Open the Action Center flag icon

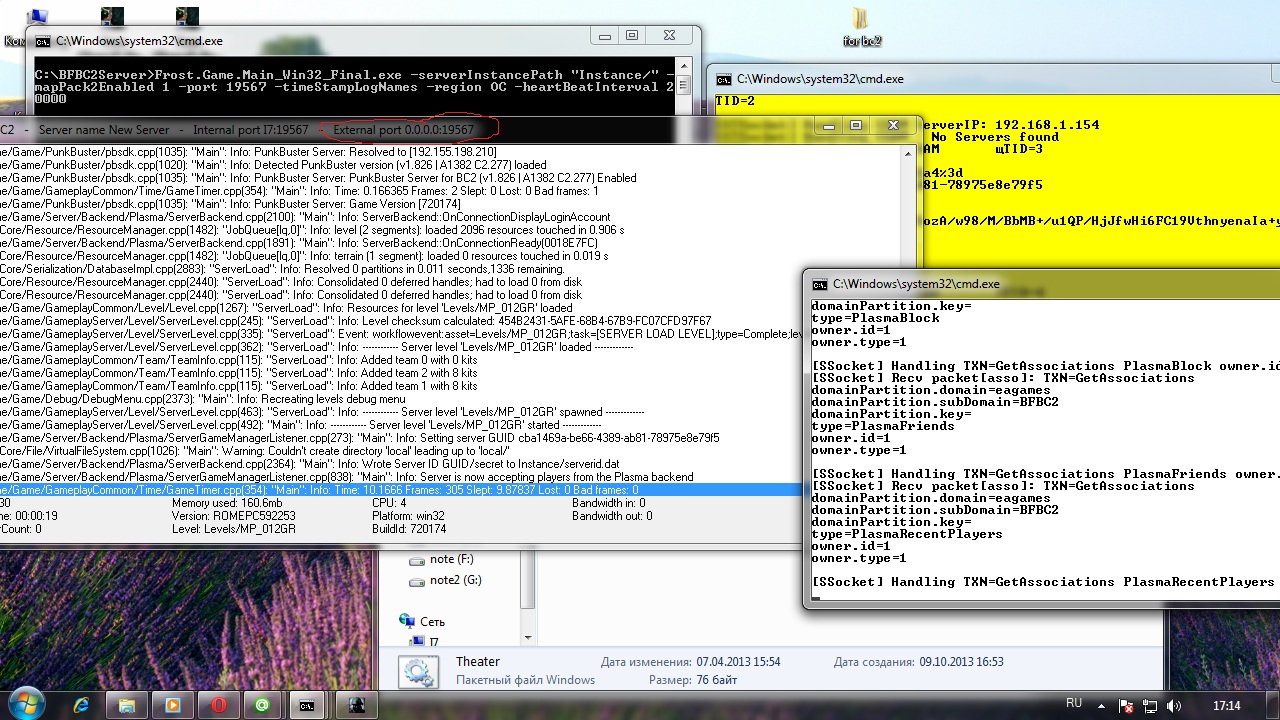(x=1124, y=705)
